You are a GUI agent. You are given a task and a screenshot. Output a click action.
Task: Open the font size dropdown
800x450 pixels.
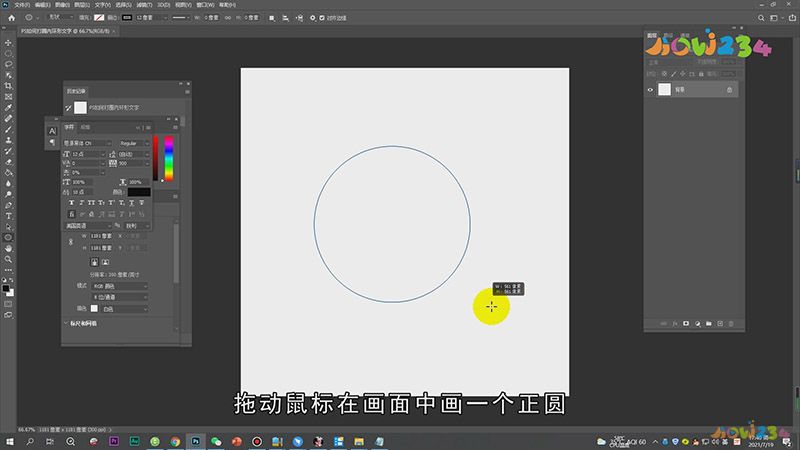tap(103, 154)
